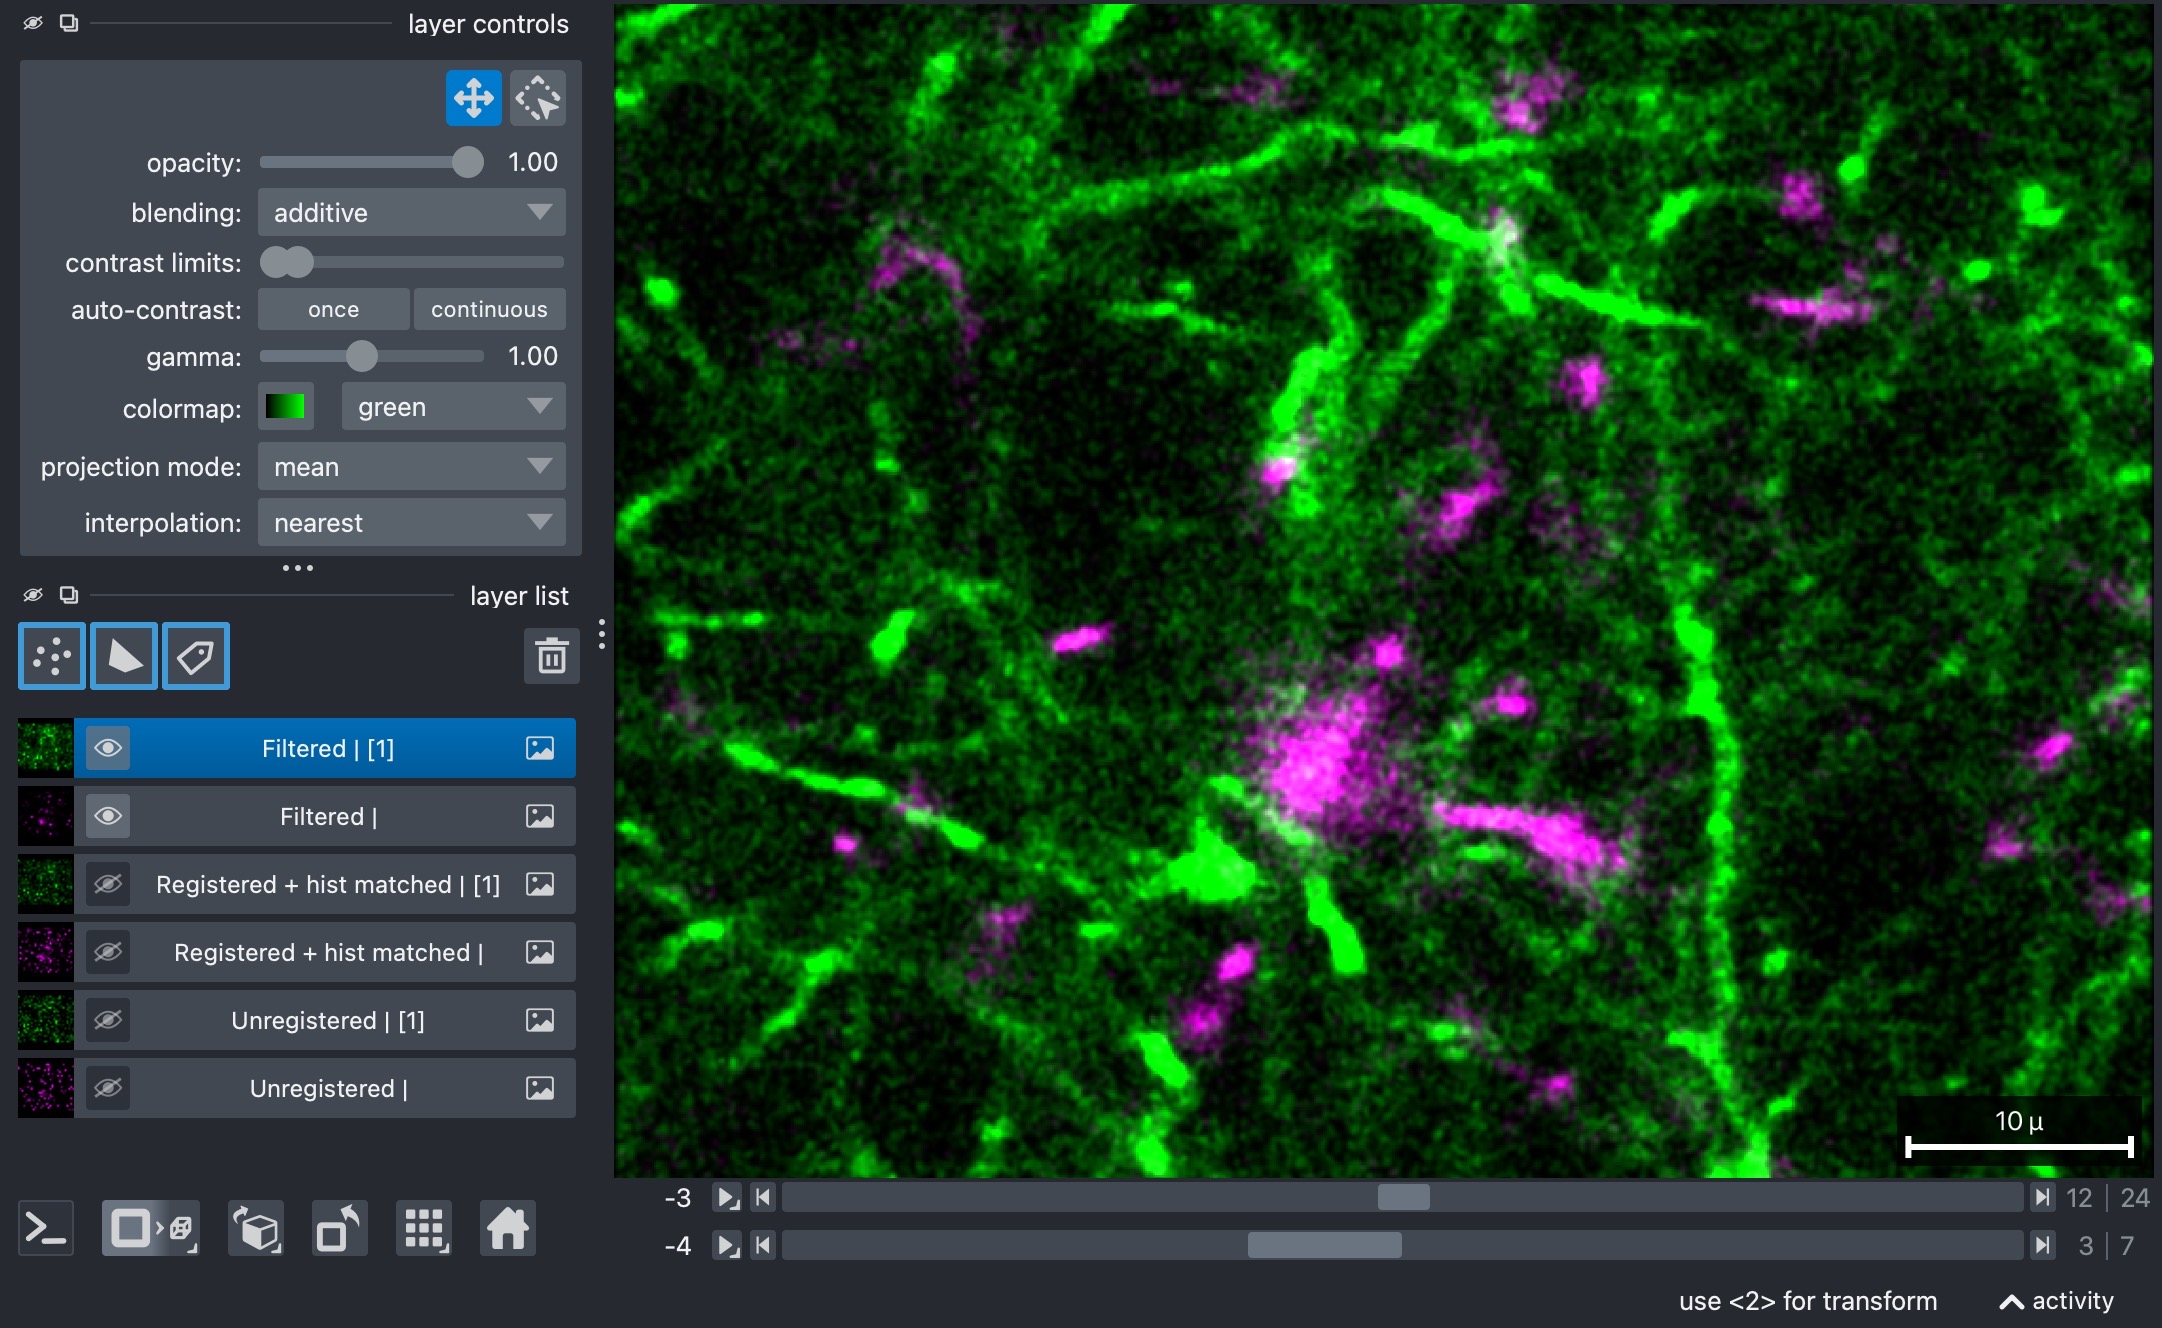Reset view with home icon

click(508, 1228)
